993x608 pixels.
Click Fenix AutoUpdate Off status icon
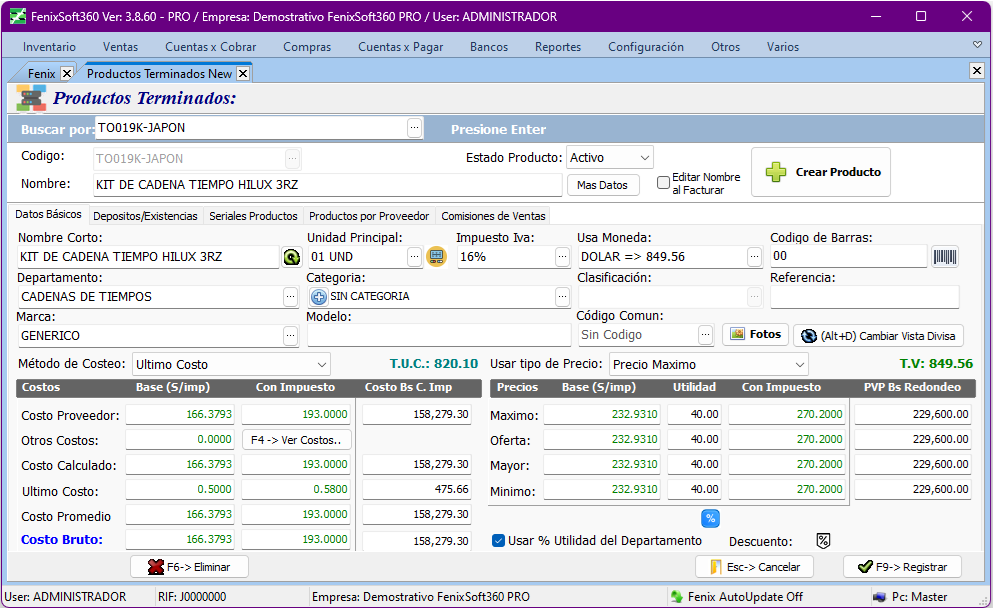point(677,597)
